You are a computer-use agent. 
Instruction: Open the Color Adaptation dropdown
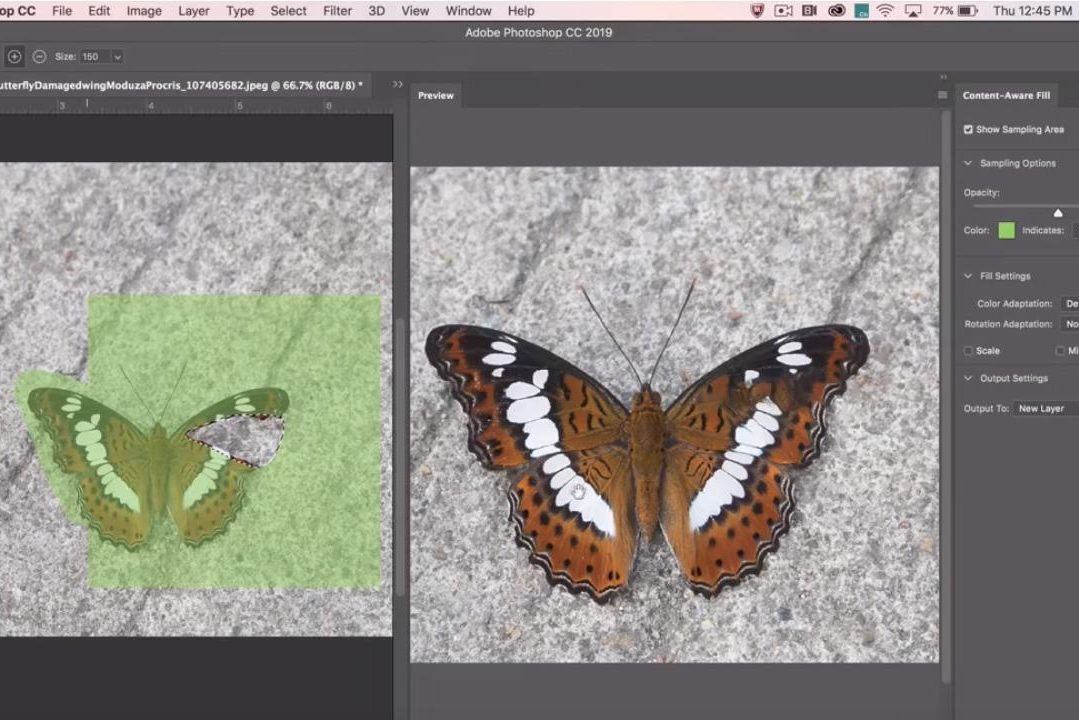1069,303
